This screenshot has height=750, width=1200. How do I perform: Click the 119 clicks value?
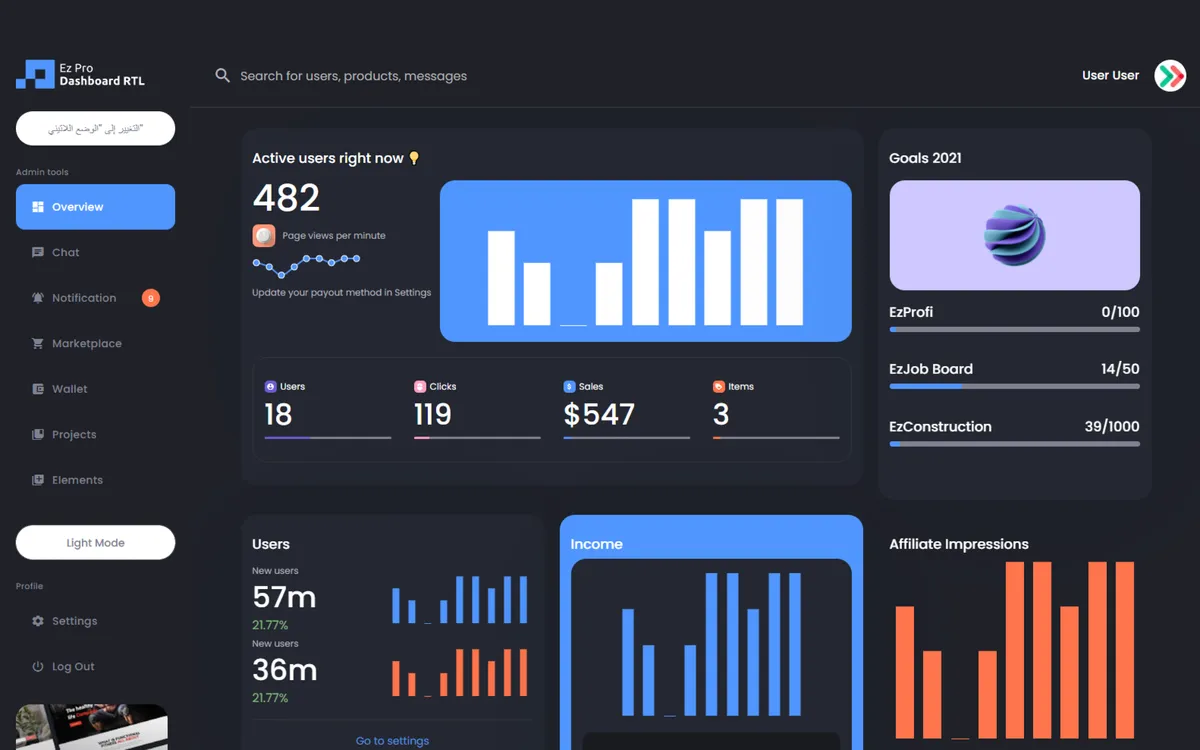coord(433,414)
